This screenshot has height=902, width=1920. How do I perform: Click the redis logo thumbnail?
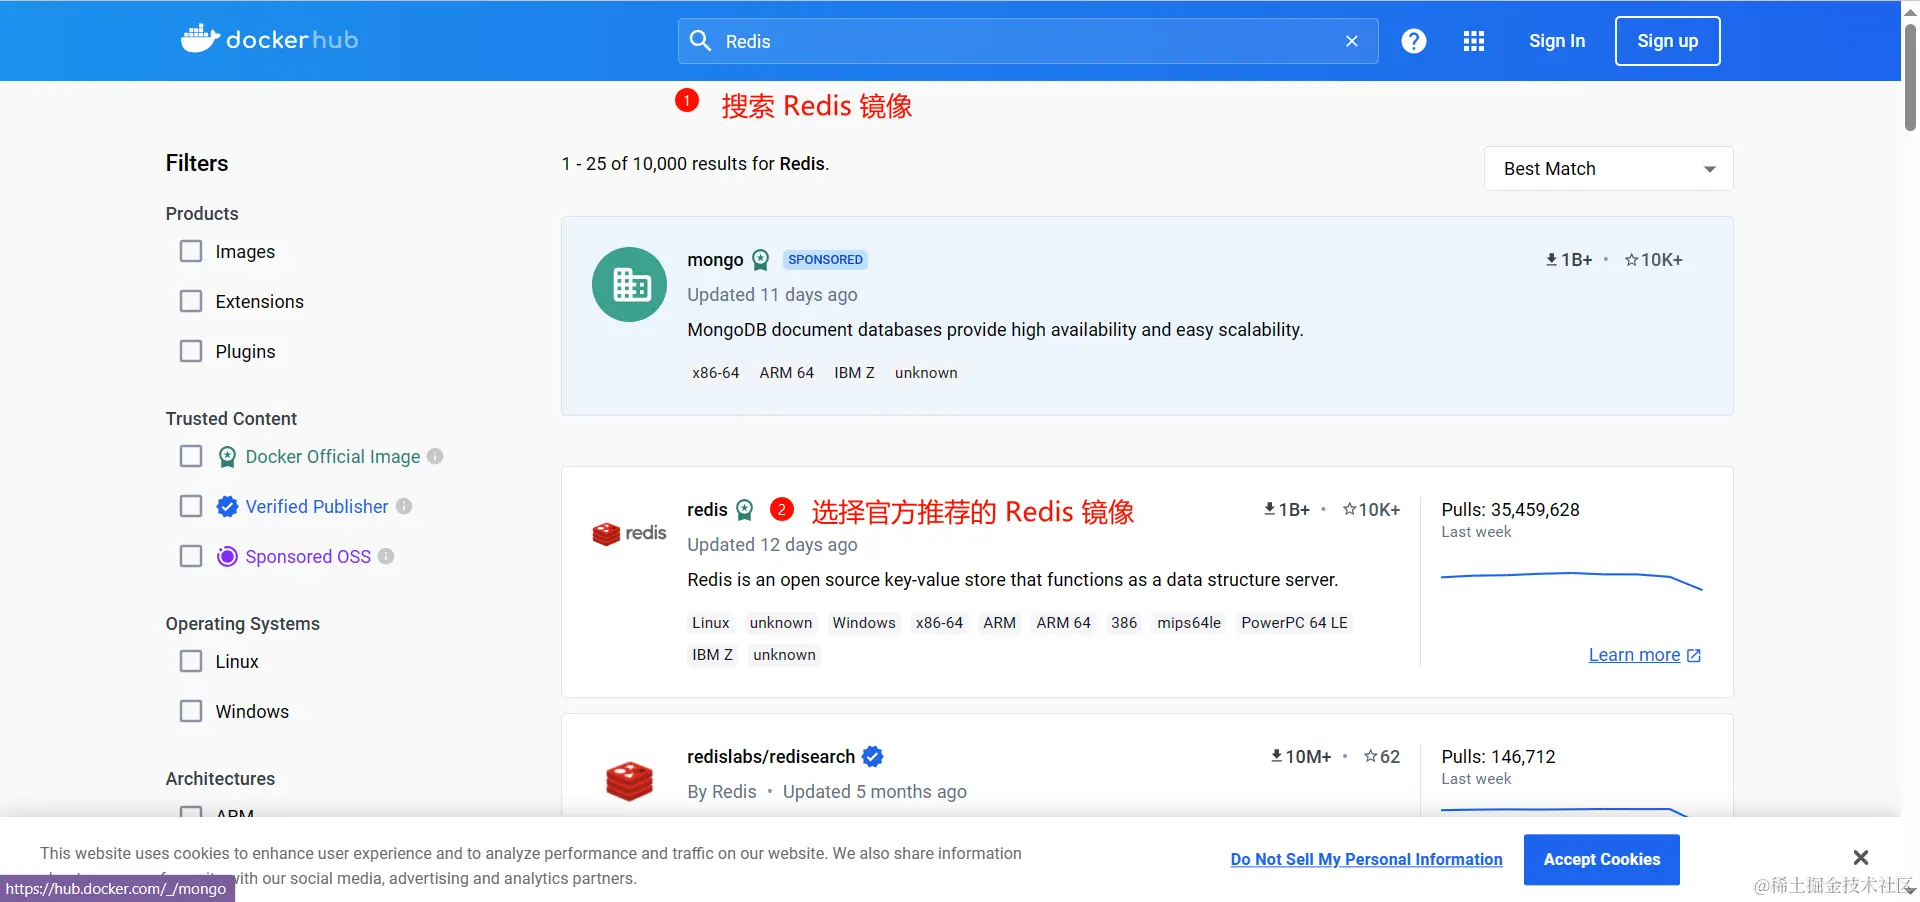tap(630, 534)
